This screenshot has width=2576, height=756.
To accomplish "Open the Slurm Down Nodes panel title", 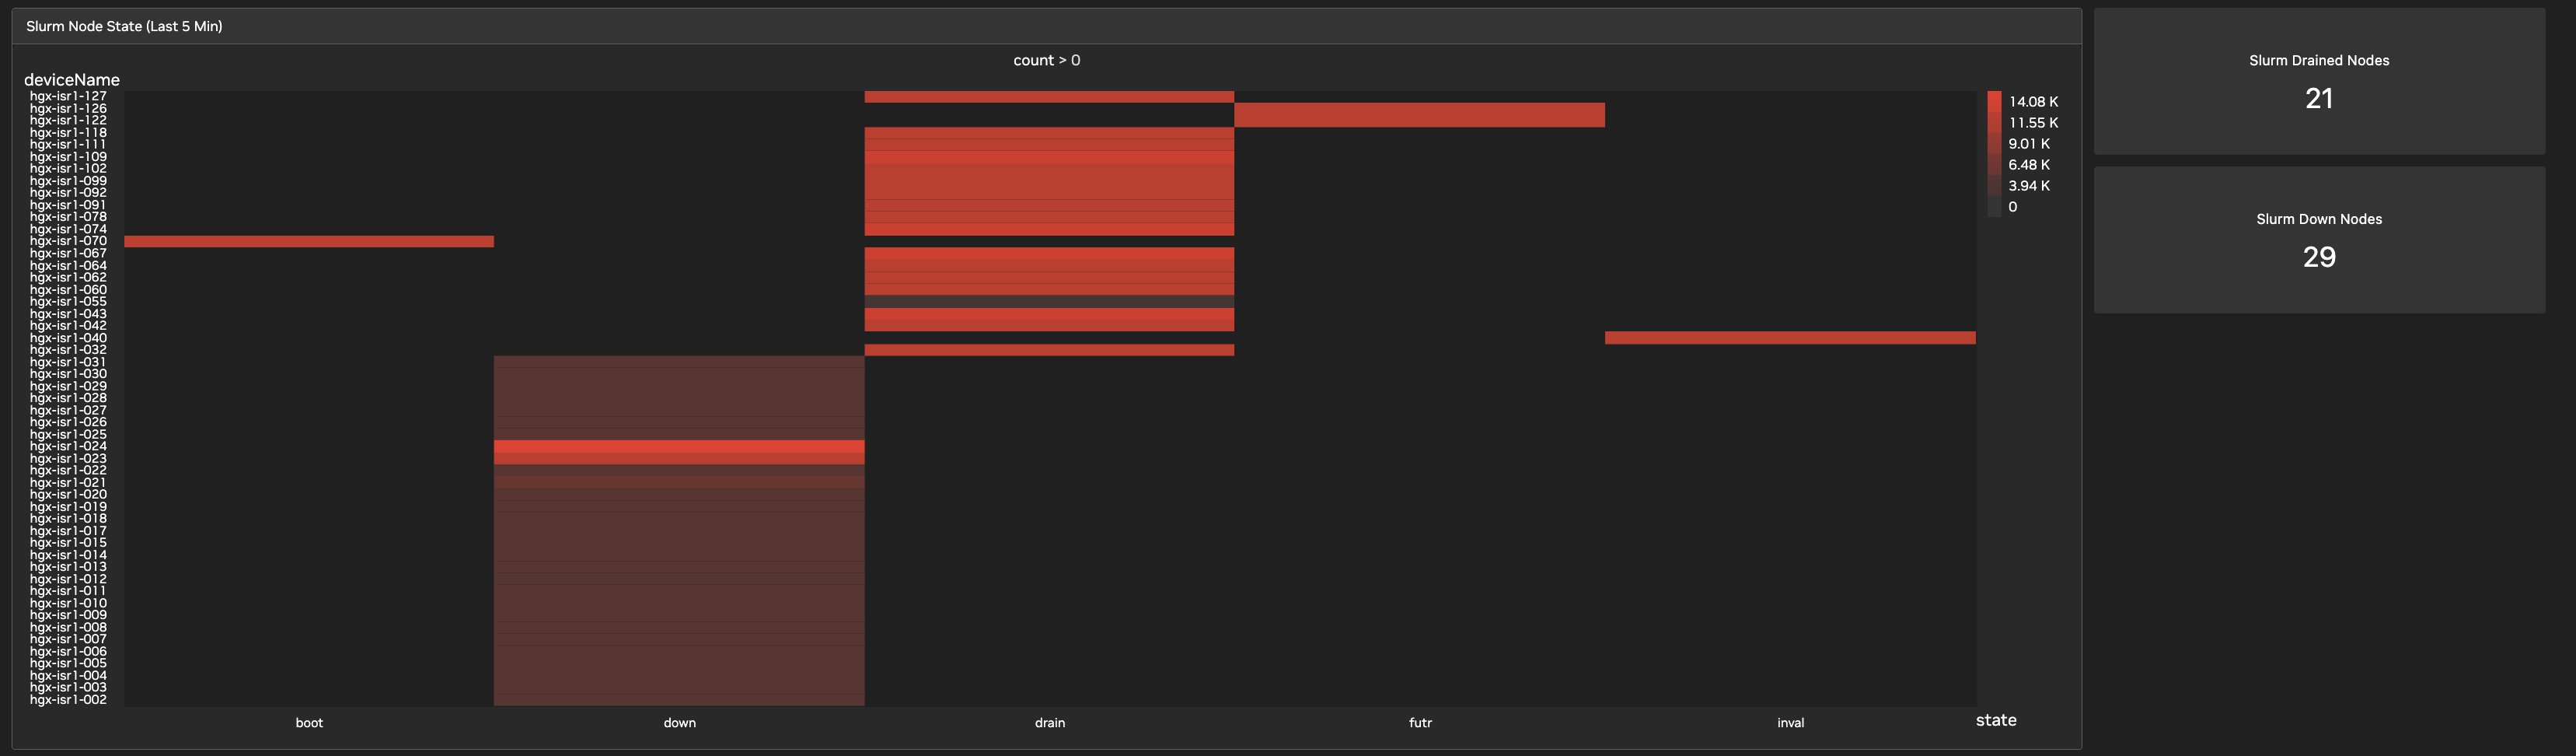I will point(2319,219).
